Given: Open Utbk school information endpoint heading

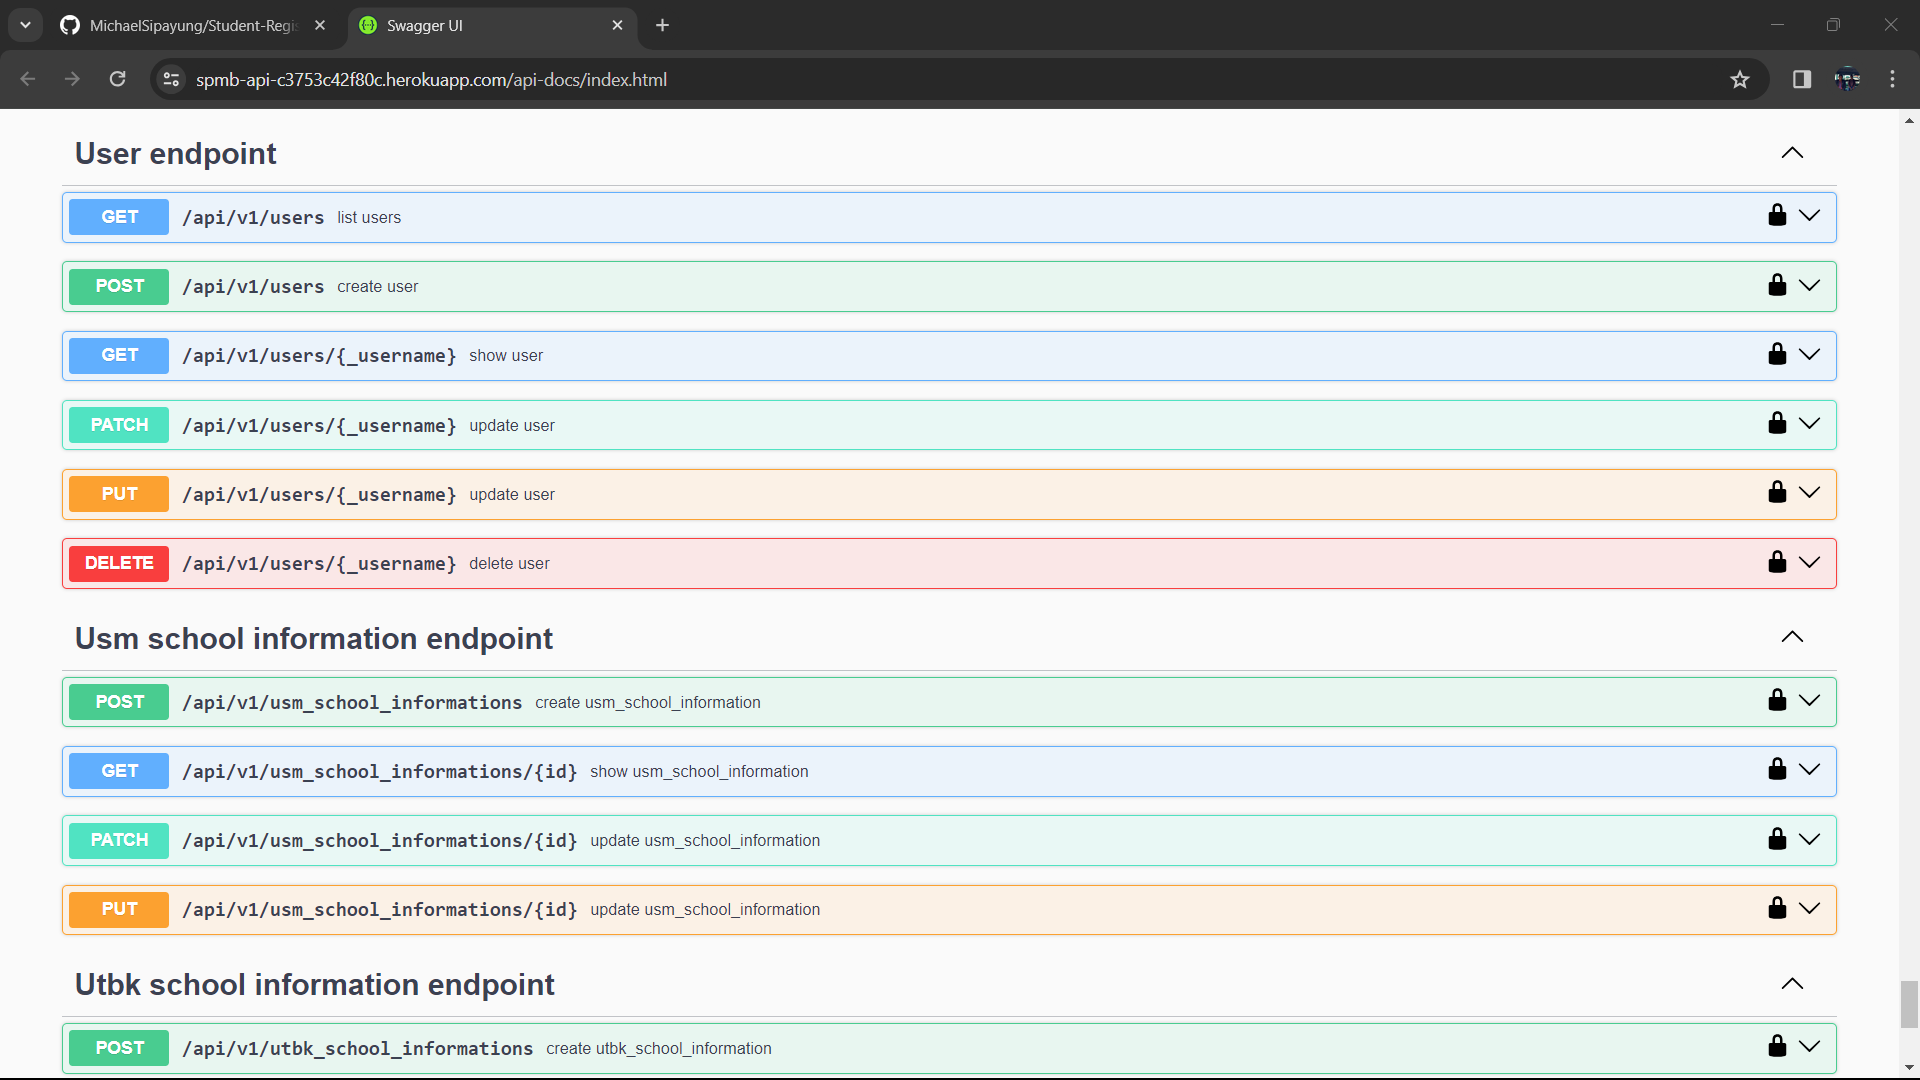Looking at the screenshot, I should (315, 985).
